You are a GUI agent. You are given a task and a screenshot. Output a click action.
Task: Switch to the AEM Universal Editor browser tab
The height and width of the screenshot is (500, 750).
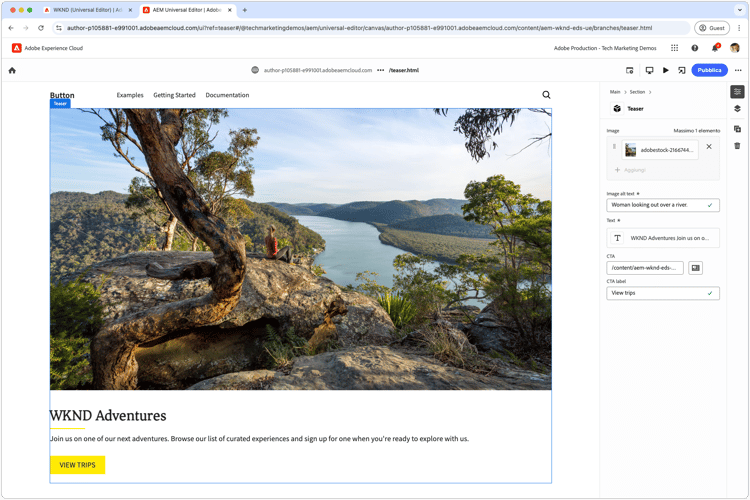187,10
